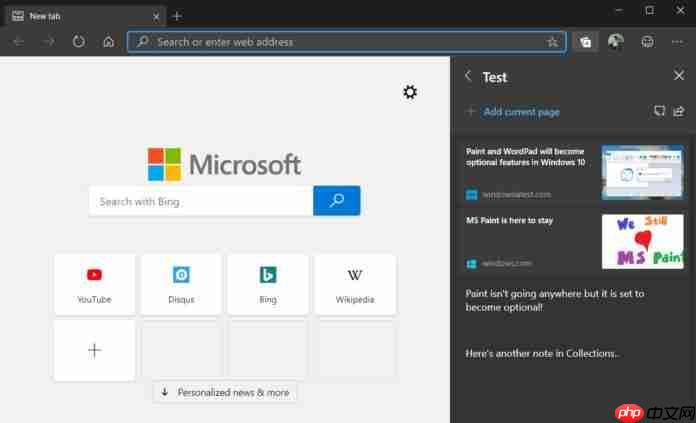Open the Disqus quick link tile
Viewport: 696px width, 423px height.
tap(181, 284)
